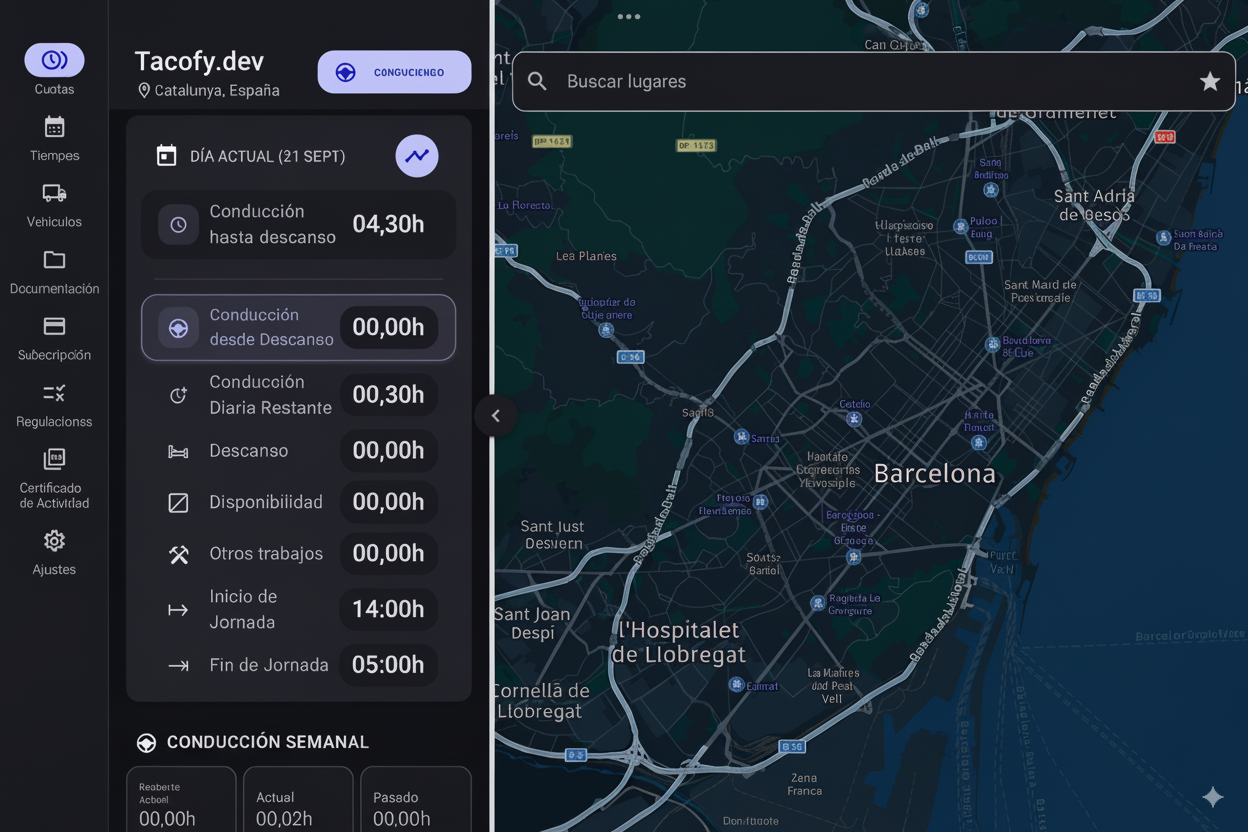Screen dimensions: 1248x832
Task: Open Certificado de Actividad icon
Action: [x=54, y=459]
